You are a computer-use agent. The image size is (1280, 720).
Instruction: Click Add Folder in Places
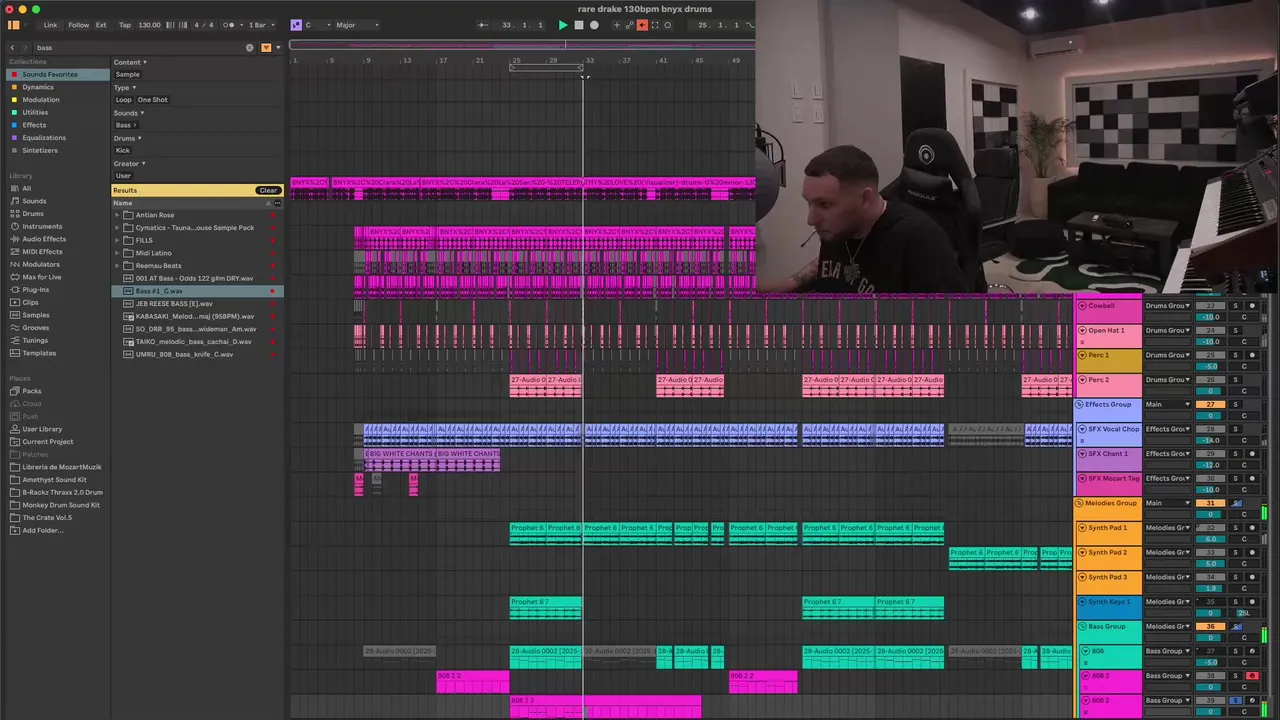tap(42, 531)
